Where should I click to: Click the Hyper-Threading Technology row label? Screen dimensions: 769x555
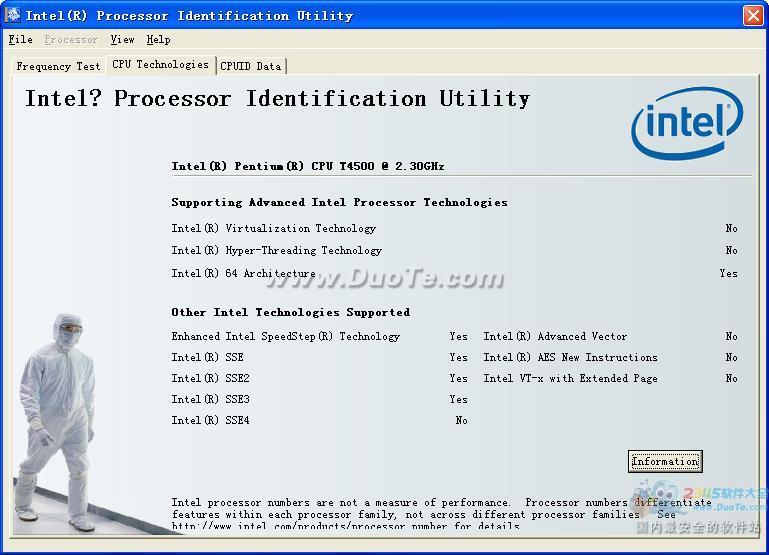(277, 251)
